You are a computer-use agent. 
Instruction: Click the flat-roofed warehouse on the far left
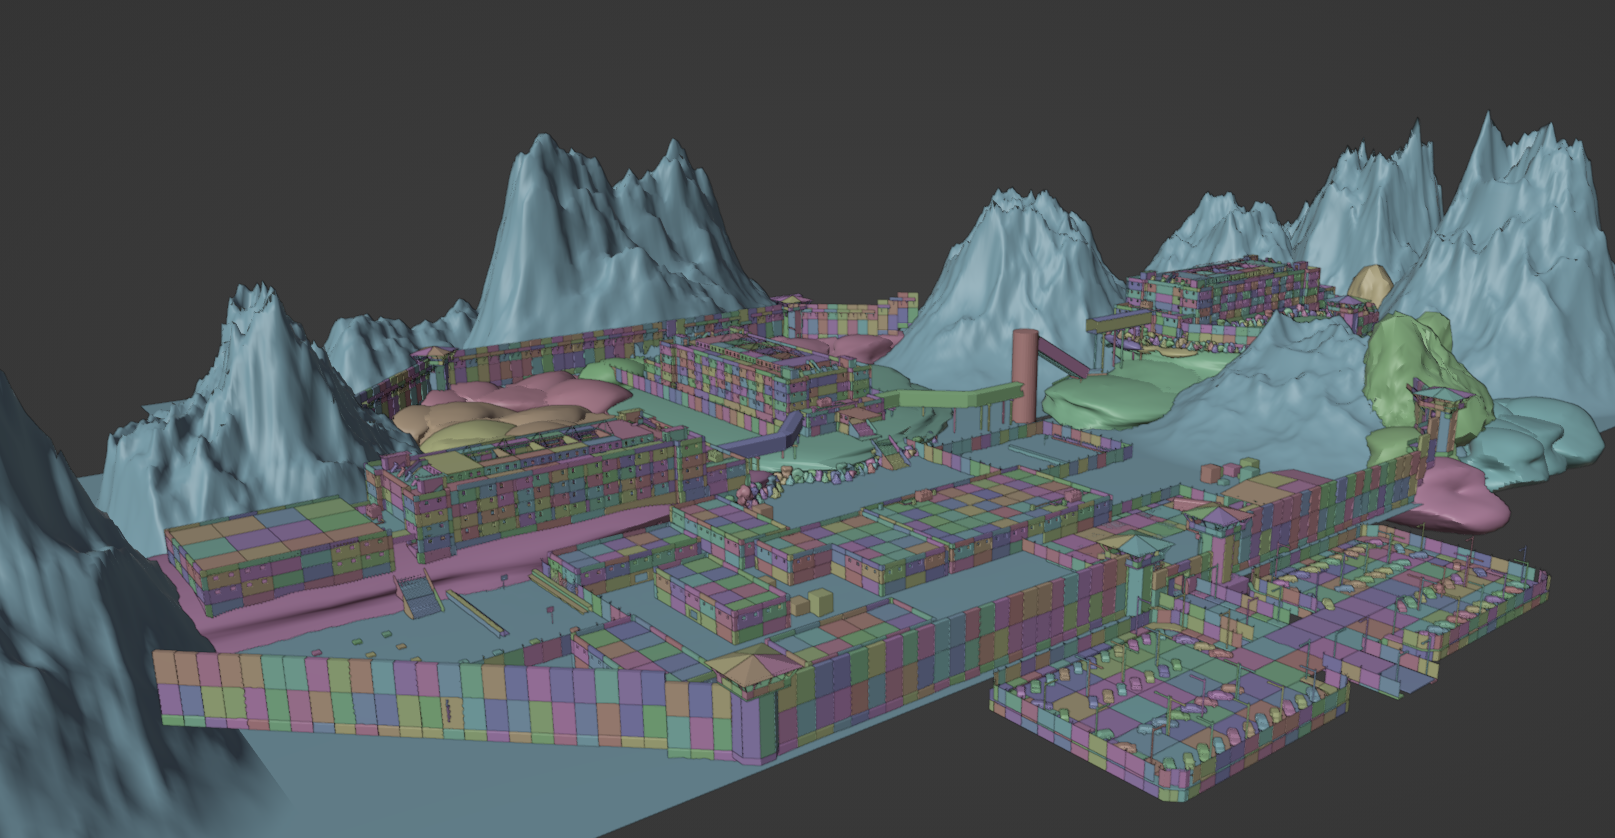click(275, 553)
